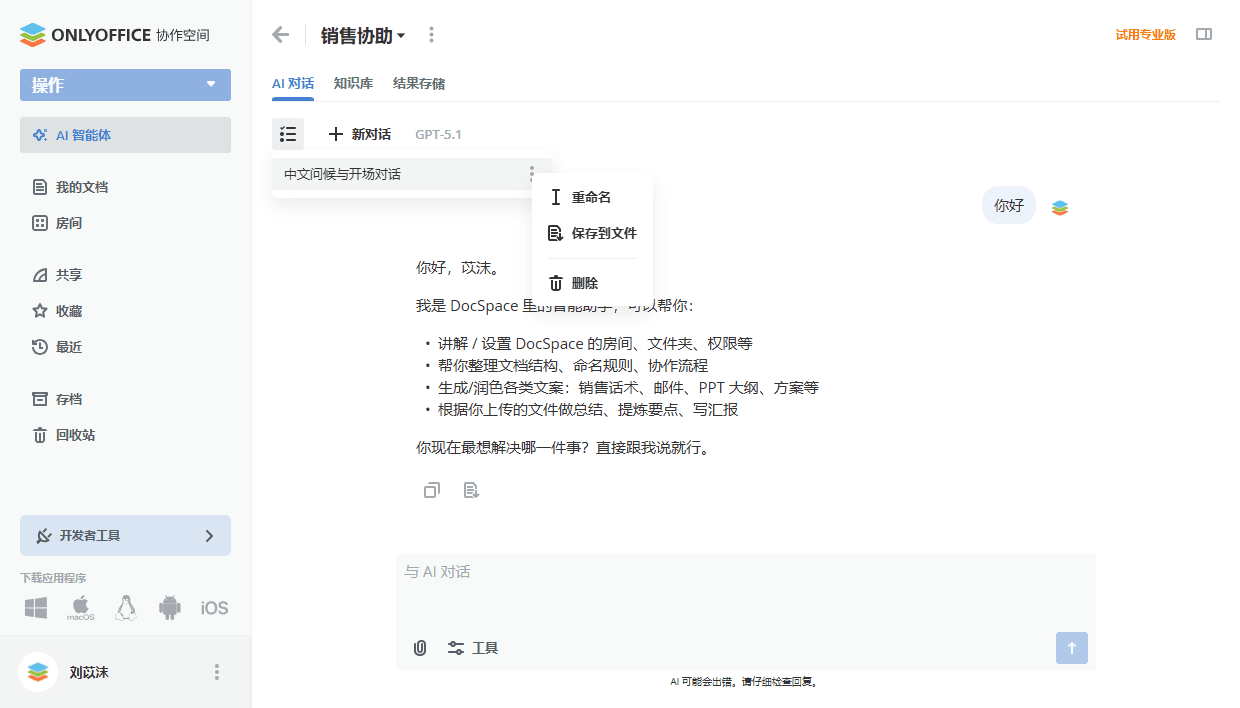Expand the 开发者工具 developer tools section

point(125,535)
